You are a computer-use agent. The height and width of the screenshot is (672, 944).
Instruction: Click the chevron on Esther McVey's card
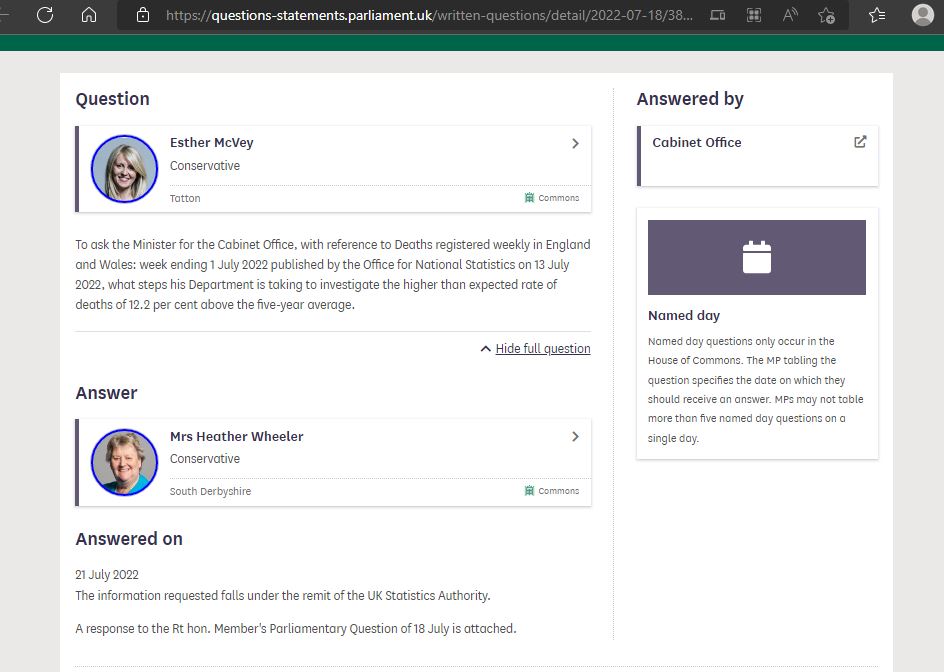tap(576, 143)
